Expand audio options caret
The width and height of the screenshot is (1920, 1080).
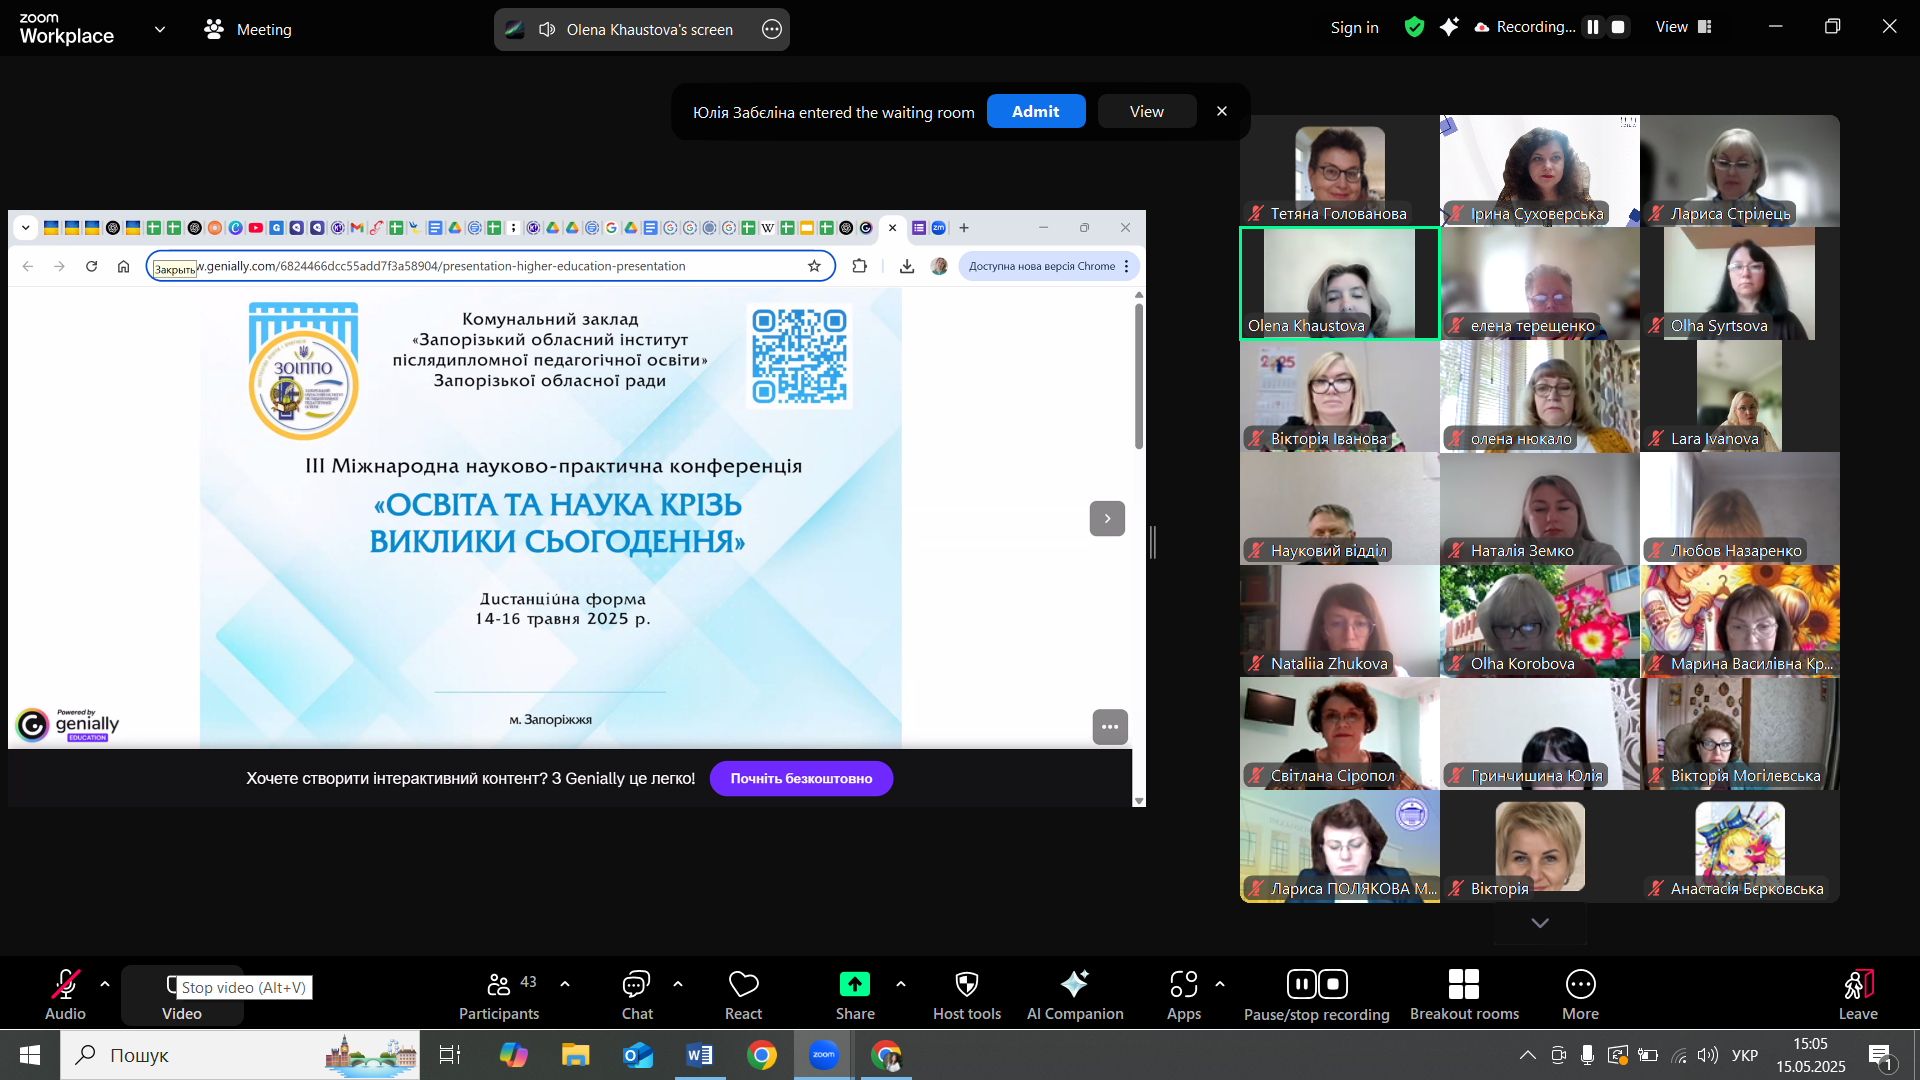coord(105,984)
